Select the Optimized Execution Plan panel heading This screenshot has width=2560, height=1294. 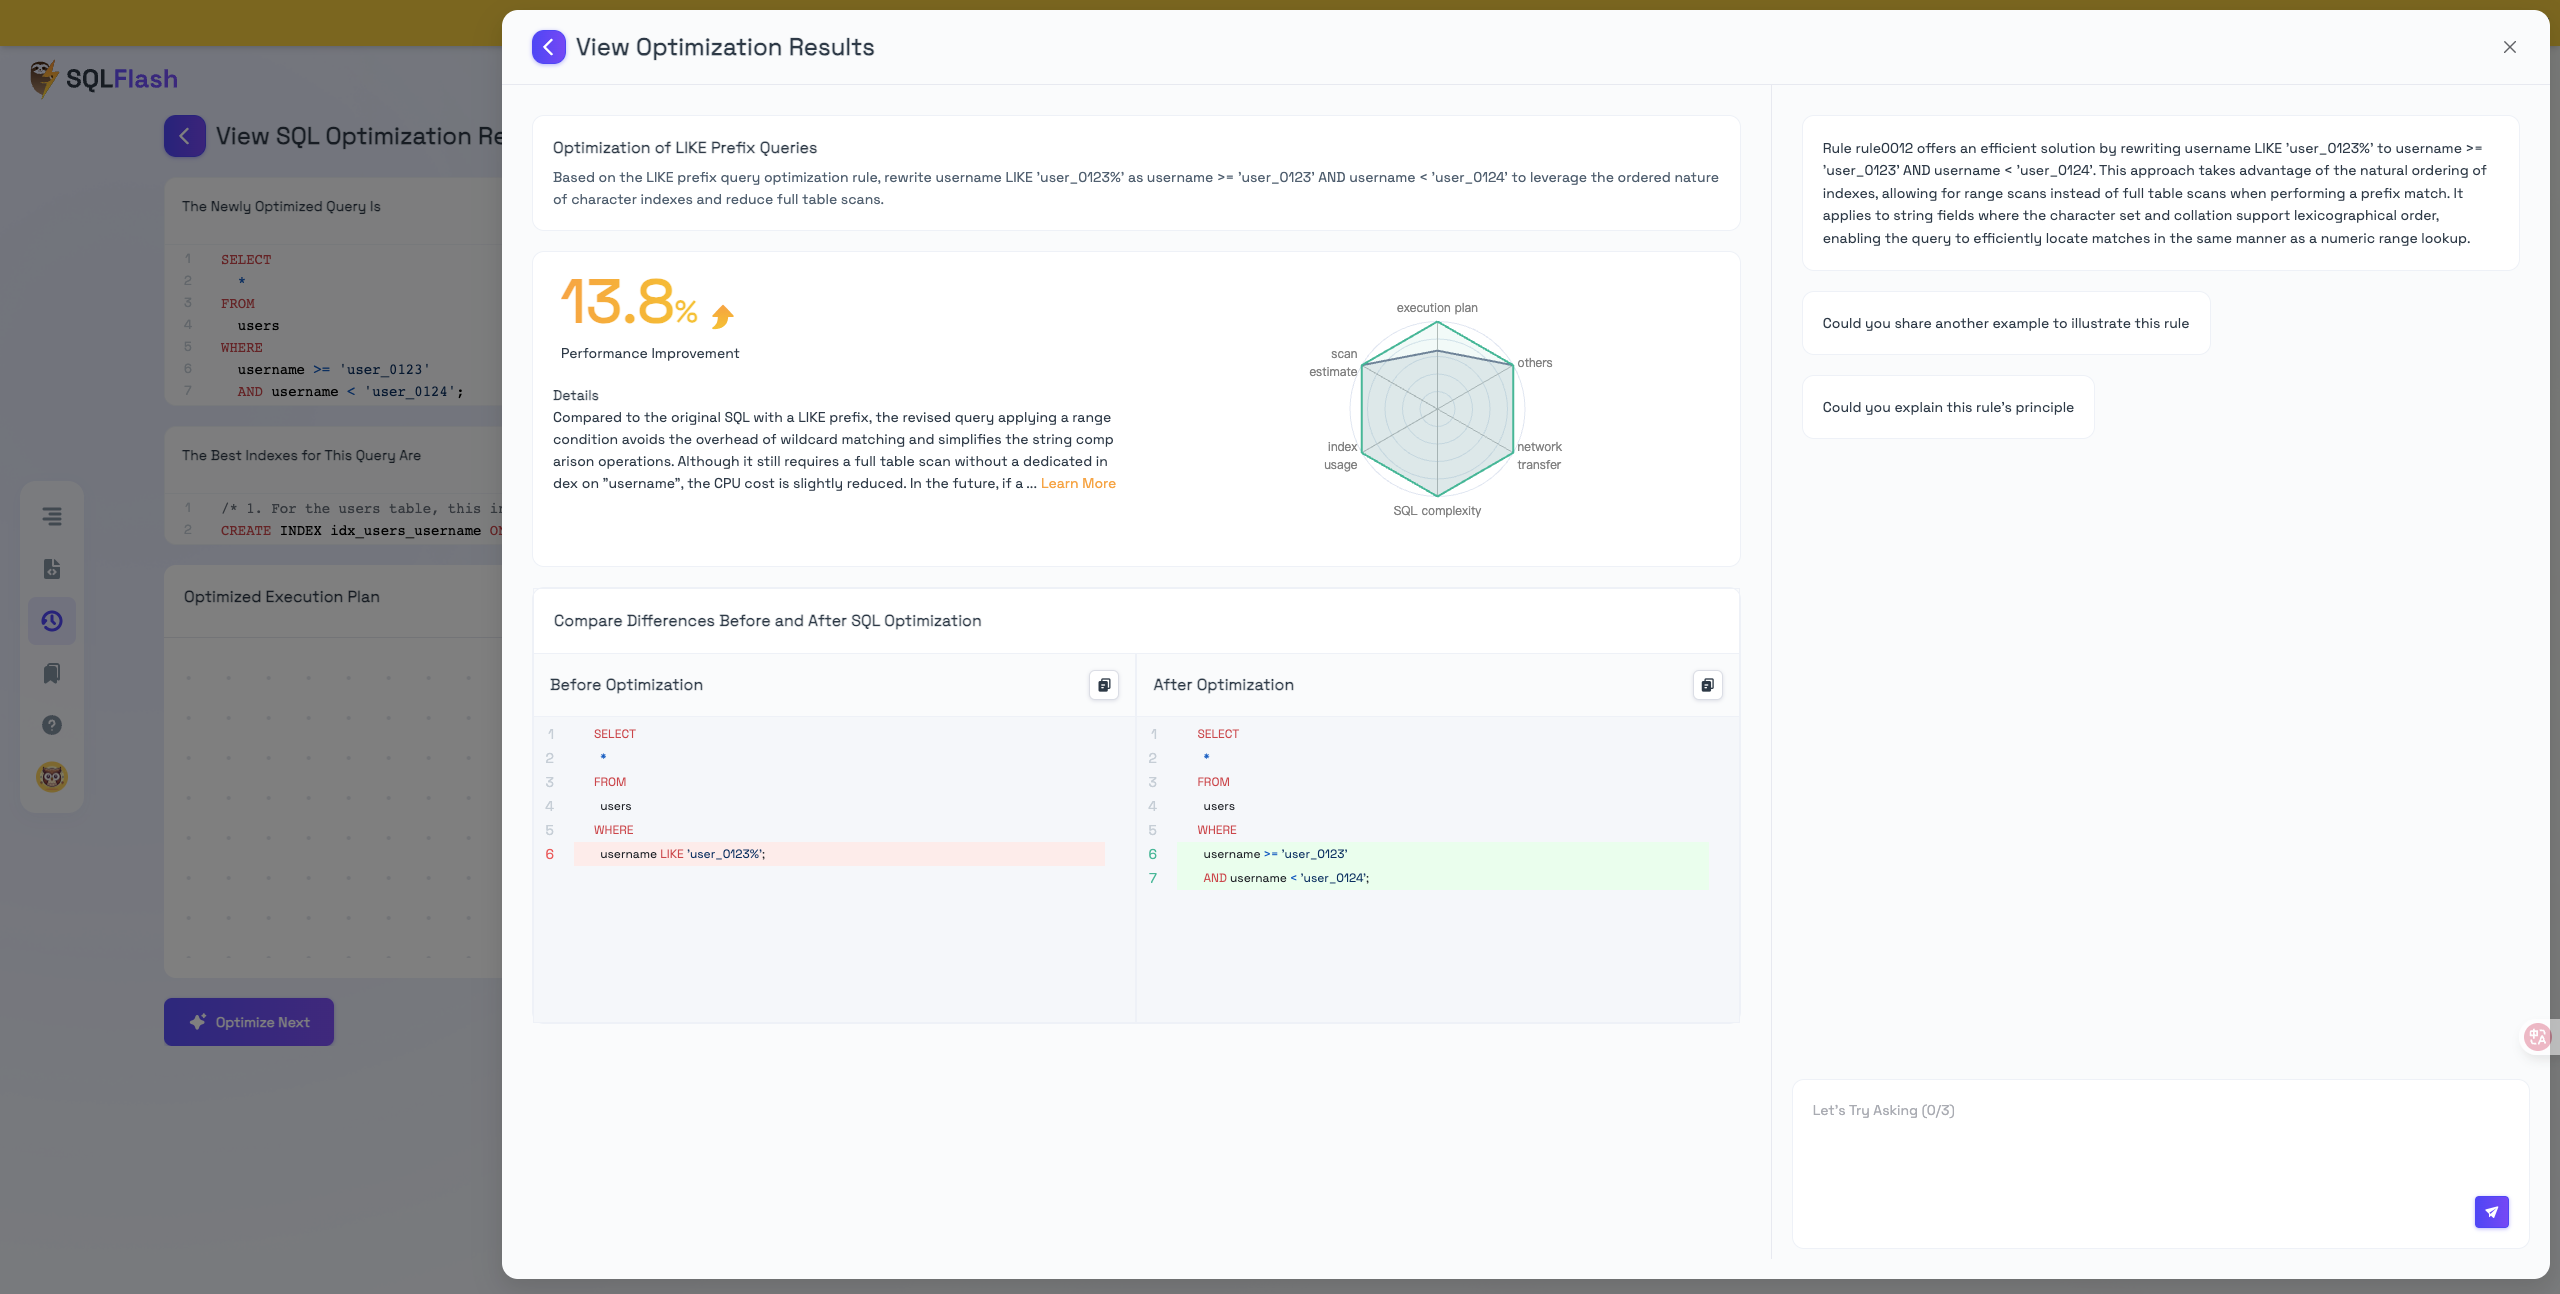[281, 596]
